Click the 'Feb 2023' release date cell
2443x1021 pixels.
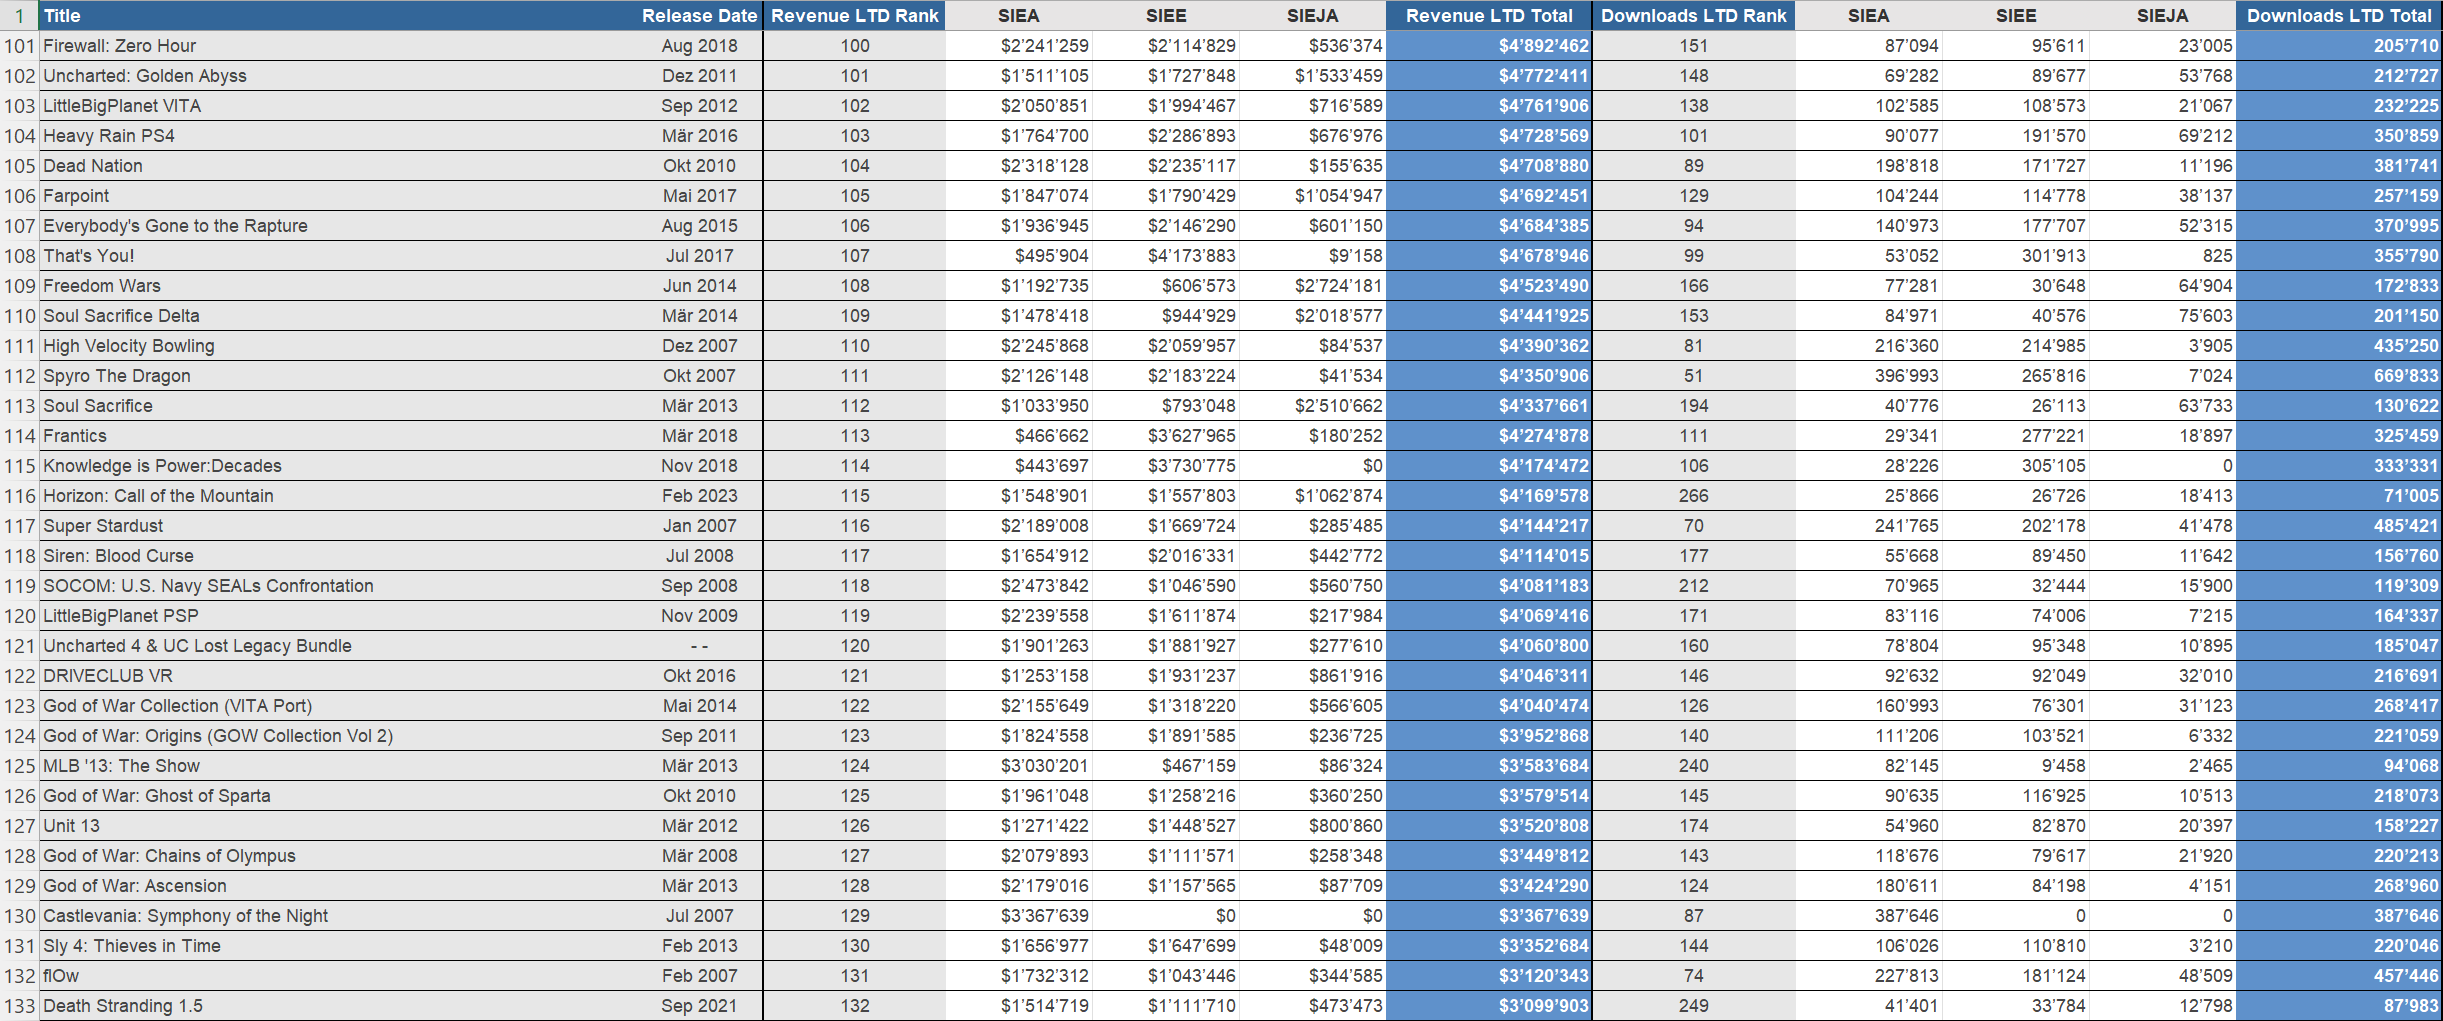tap(699, 496)
